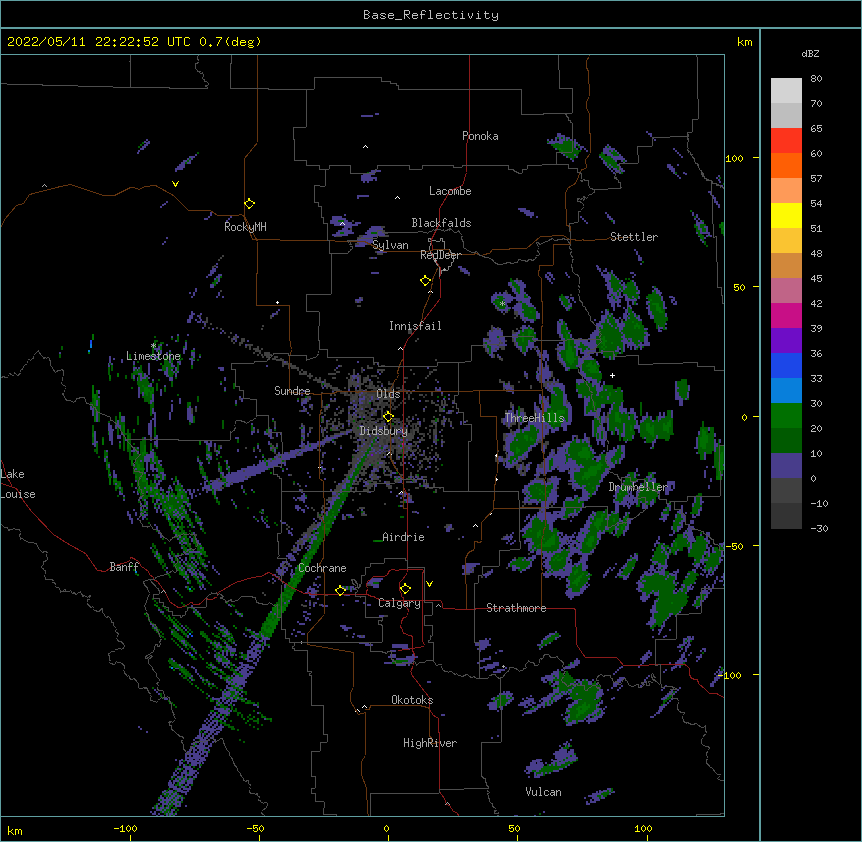Click the 100 tick label on the right axis

coord(734,158)
